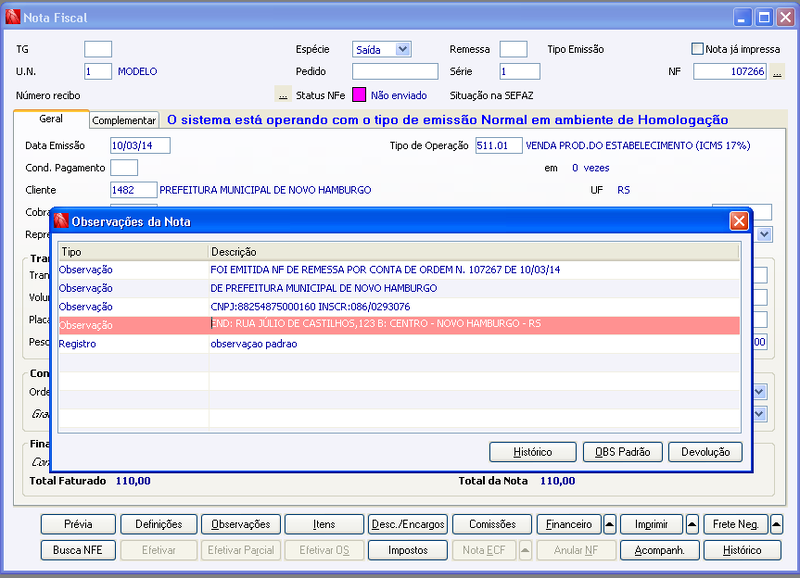Click the Observações button at bottom

click(x=241, y=524)
